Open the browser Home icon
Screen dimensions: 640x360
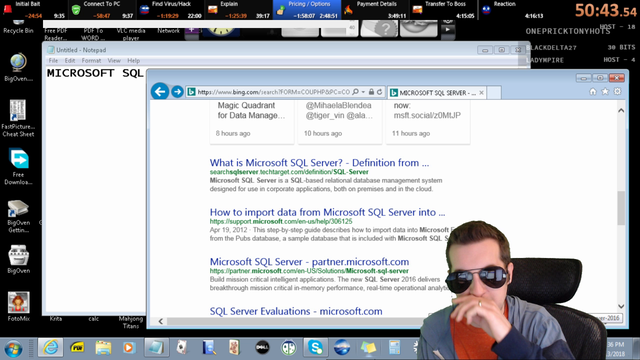[593, 92]
